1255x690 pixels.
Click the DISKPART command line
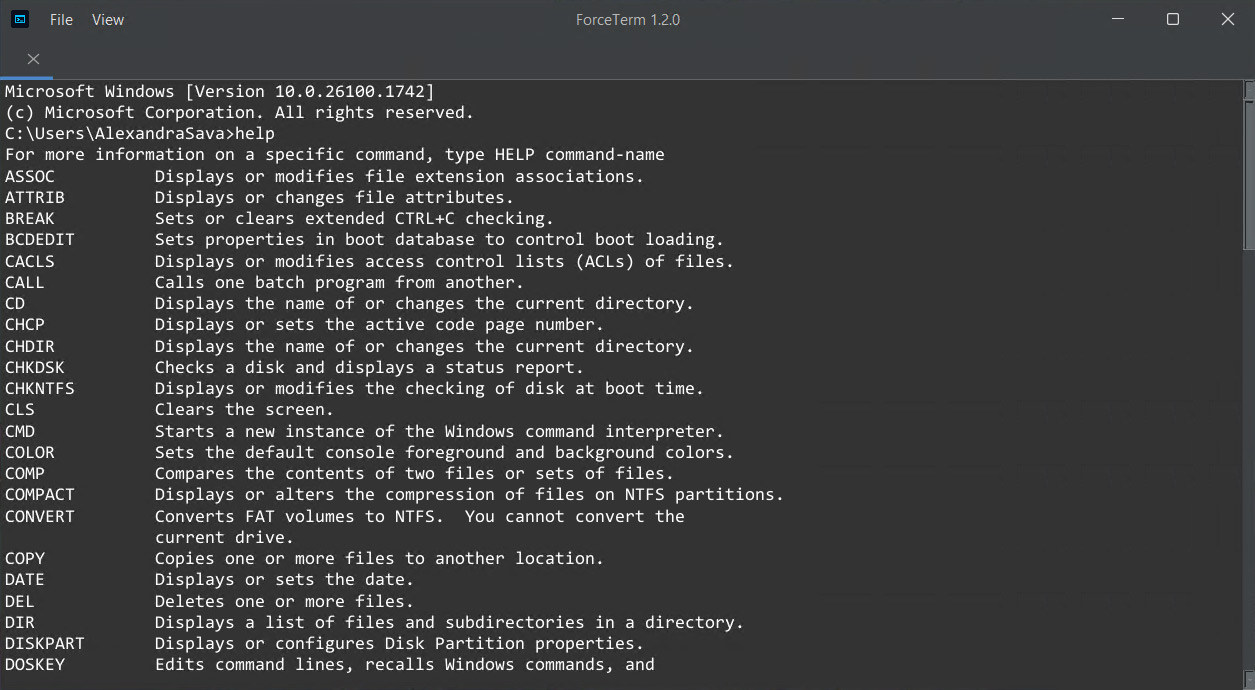(x=324, y=643)
